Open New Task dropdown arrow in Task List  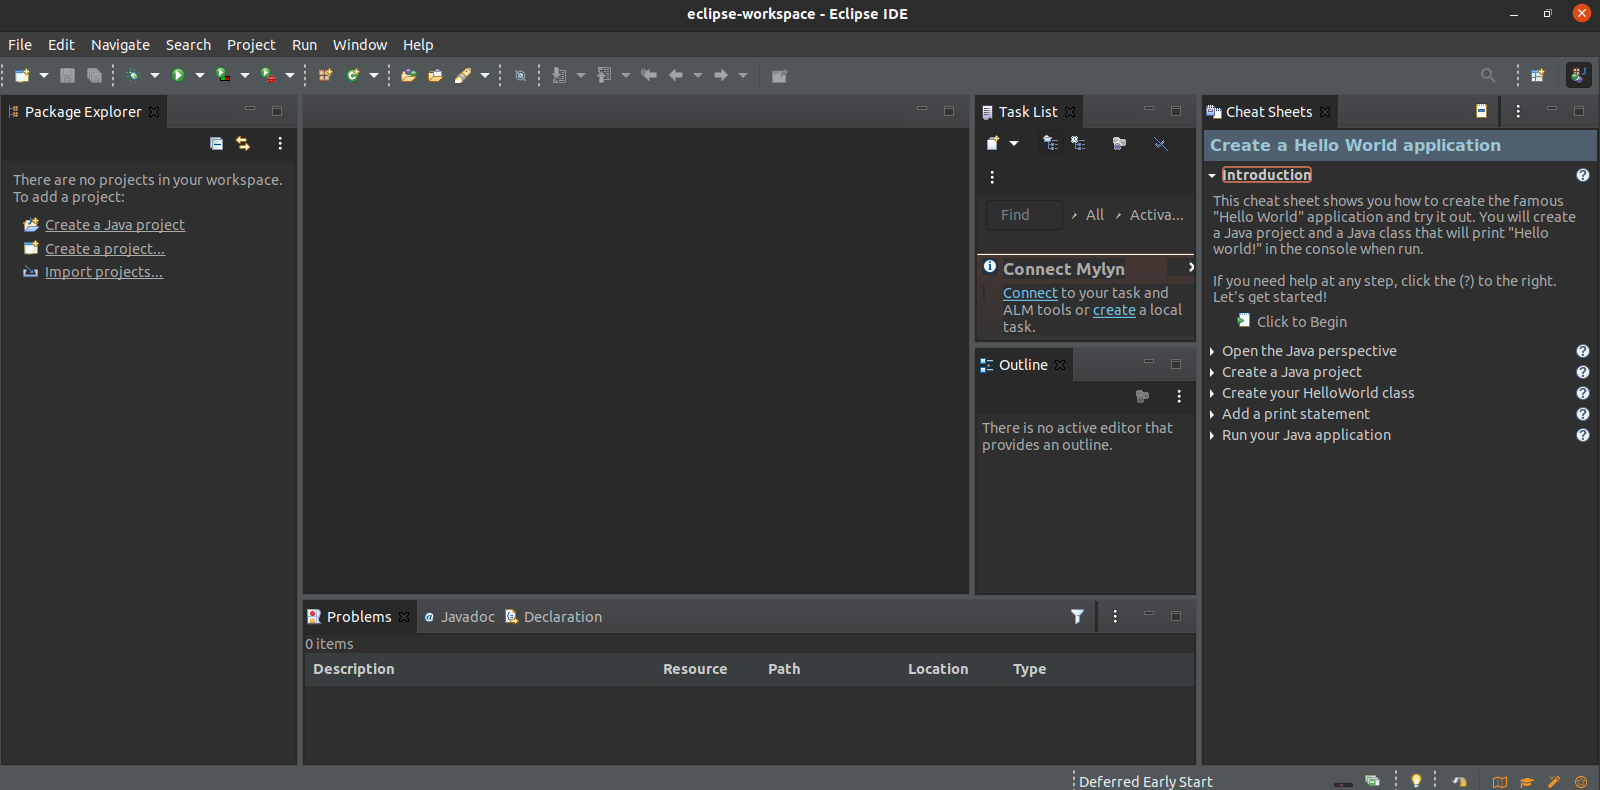1014,143
